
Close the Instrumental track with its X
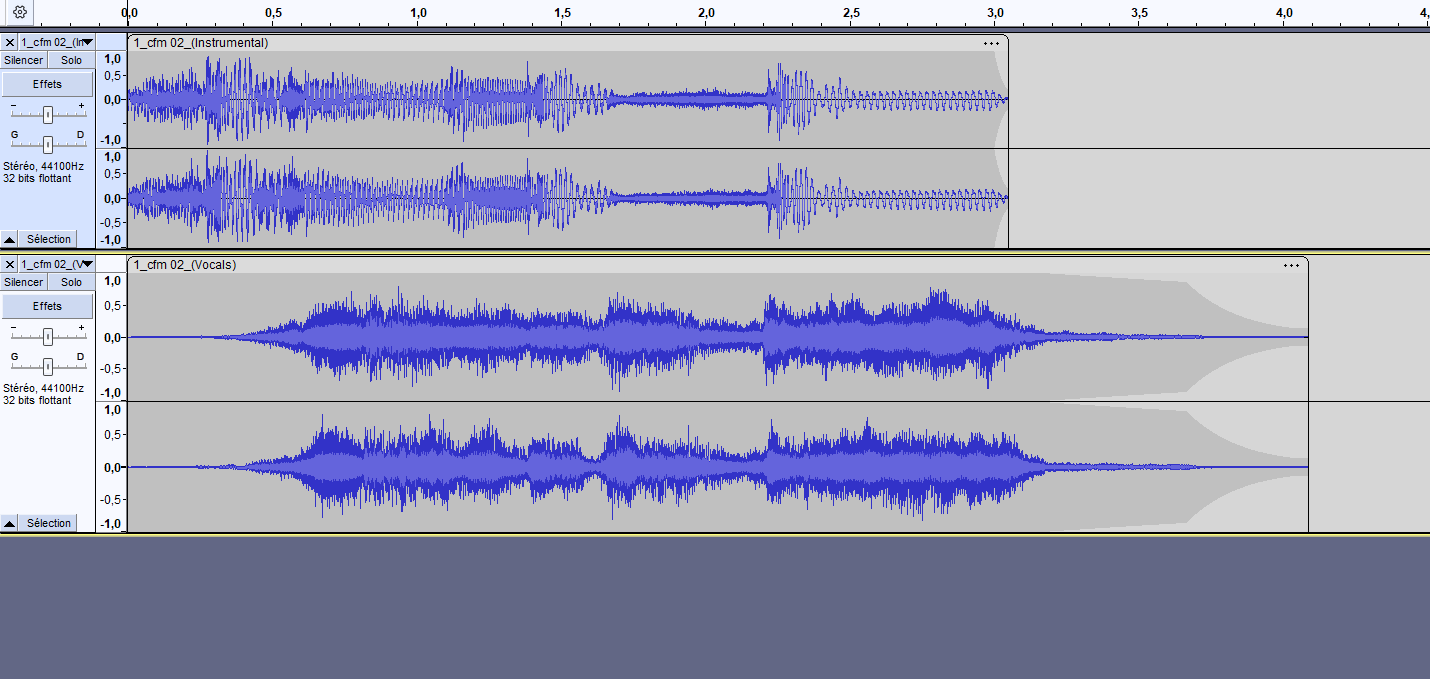pos(10,42)
